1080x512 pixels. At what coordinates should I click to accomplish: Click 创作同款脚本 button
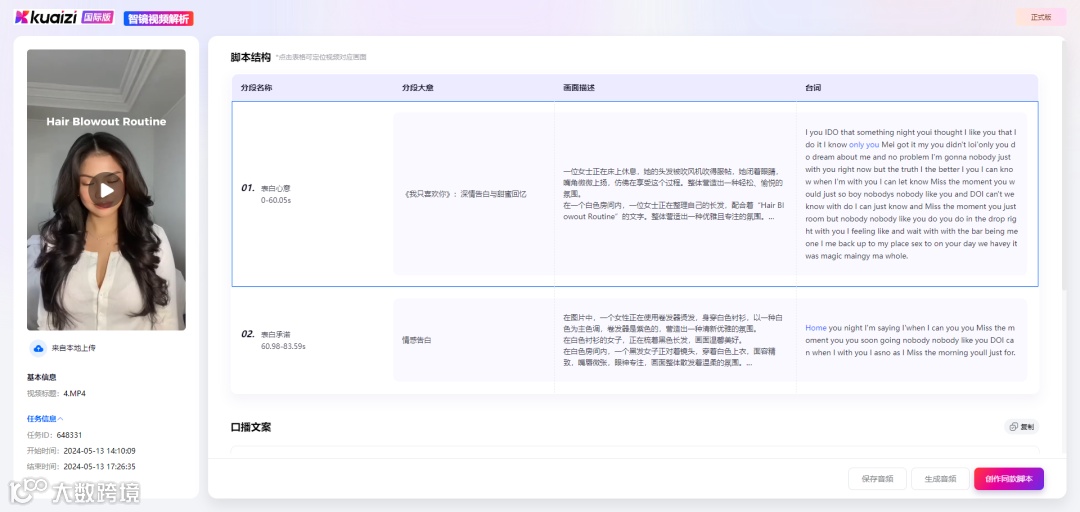[1008, 479]
